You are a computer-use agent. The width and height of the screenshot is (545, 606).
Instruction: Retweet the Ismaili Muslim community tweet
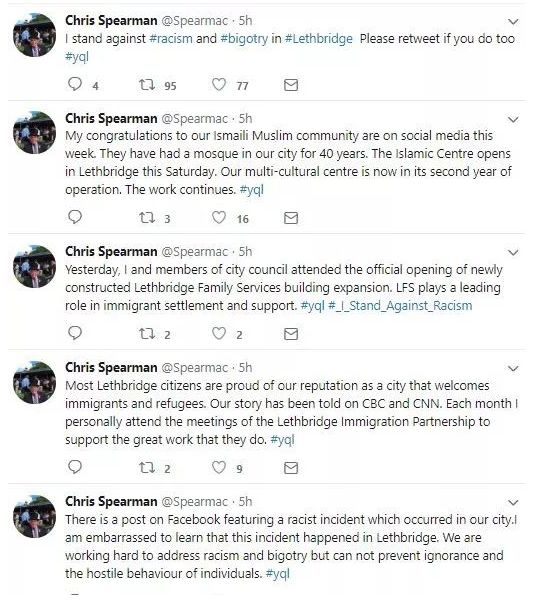tap(147, 218)
